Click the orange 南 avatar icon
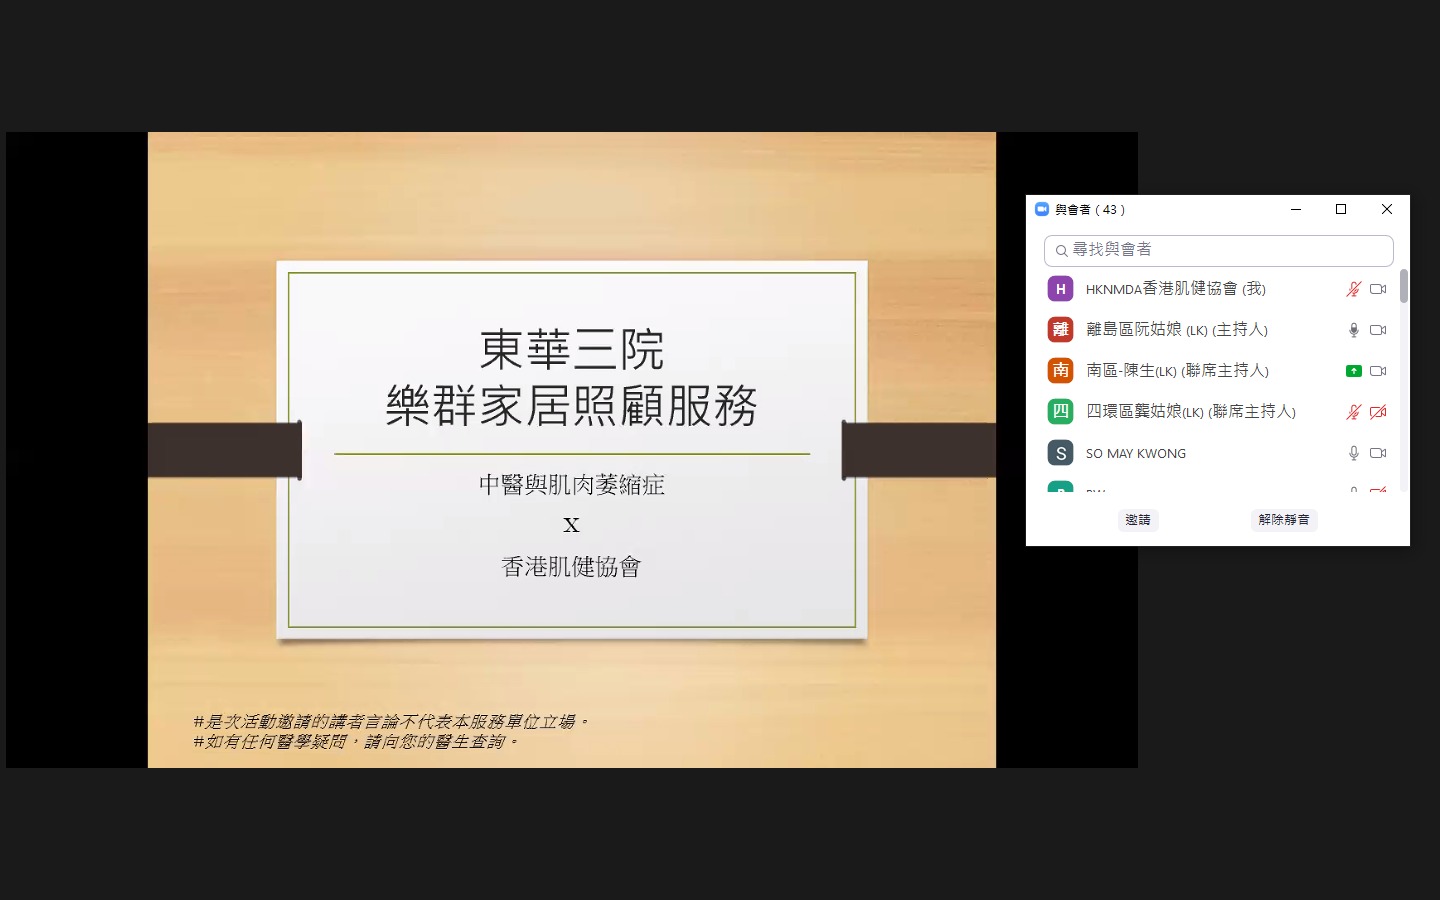 point(1060,371)
